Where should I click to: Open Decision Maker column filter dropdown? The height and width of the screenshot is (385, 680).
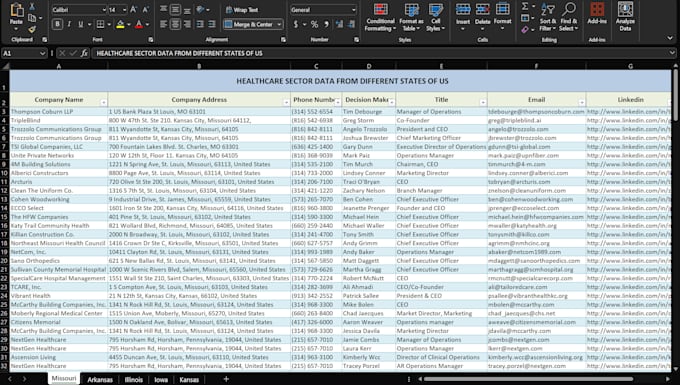click(x=392, y=103)
